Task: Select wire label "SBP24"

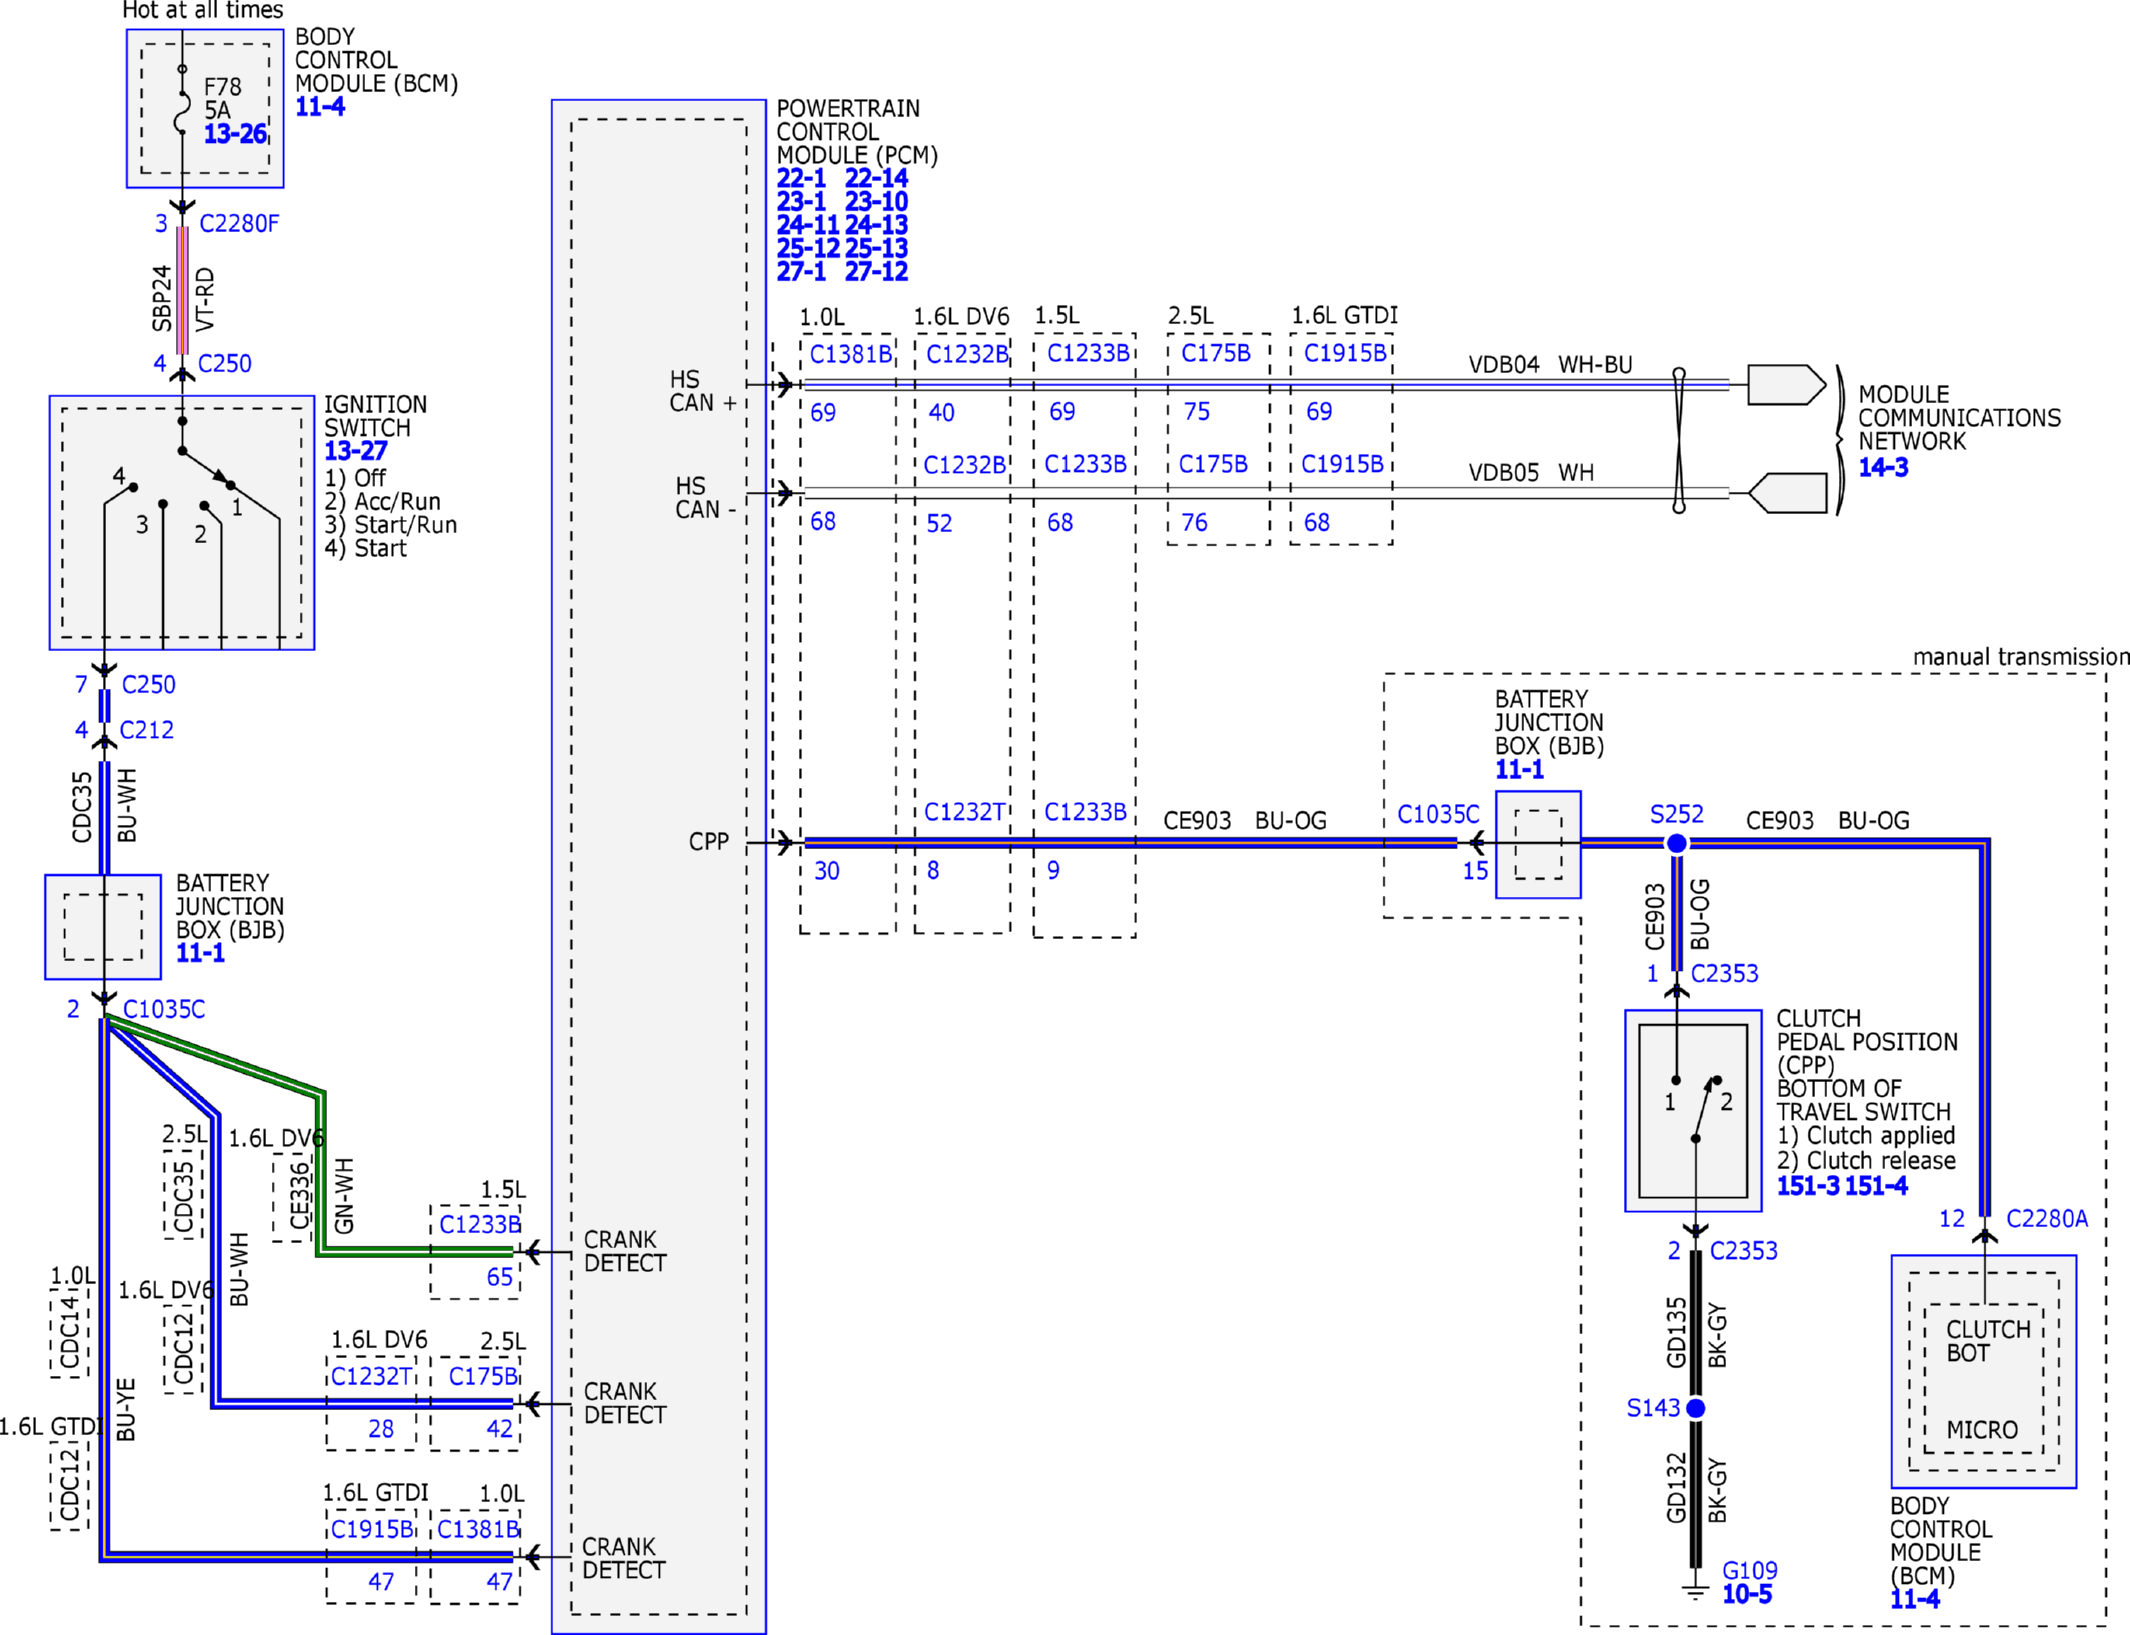Action: (x=162, y=298)
